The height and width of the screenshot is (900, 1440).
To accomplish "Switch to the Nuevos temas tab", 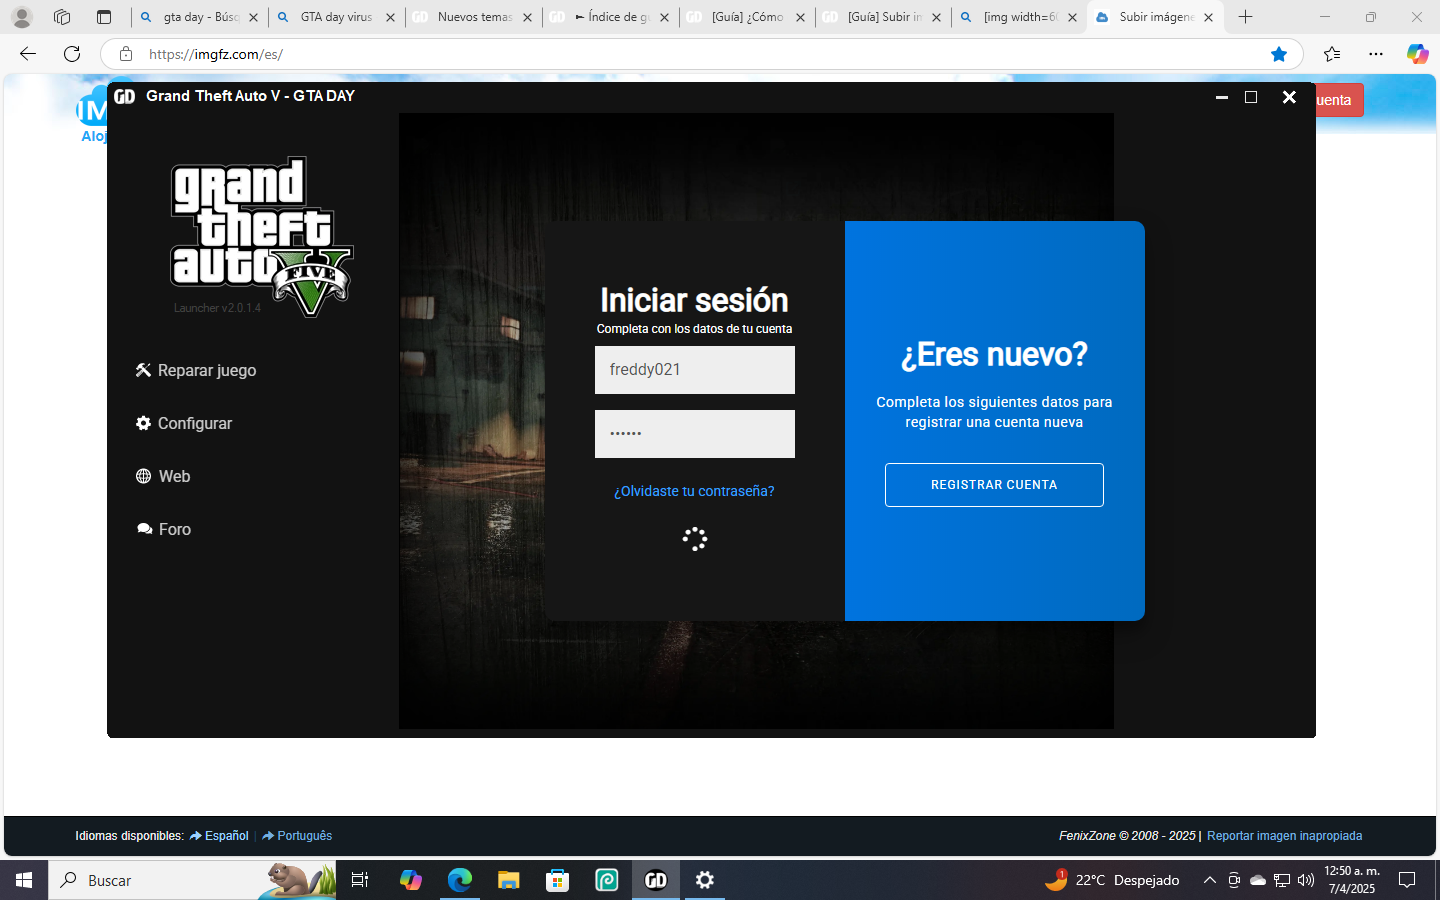I will [474, 17].
